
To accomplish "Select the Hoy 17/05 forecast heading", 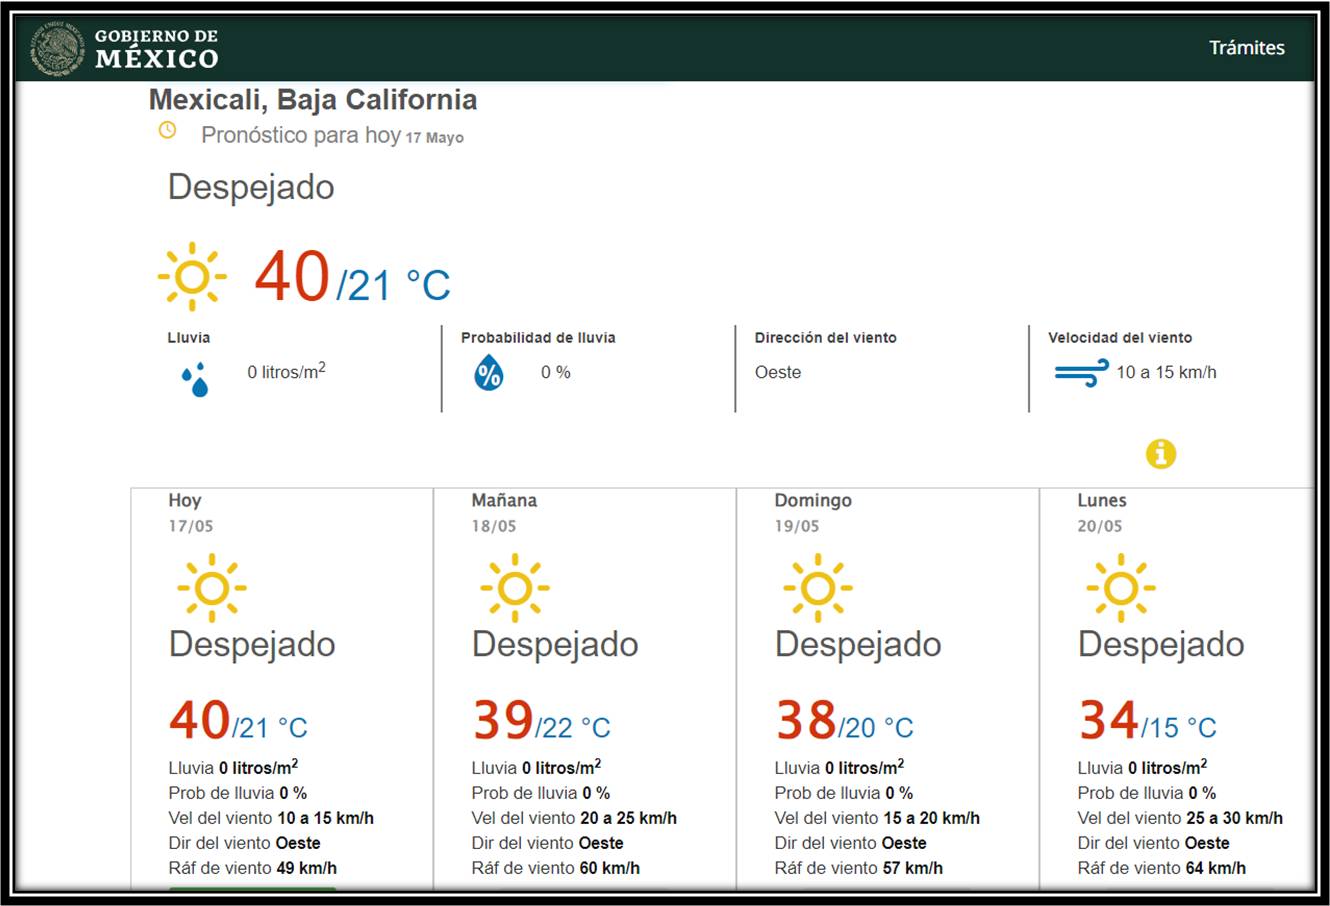I will pos(190,511).
